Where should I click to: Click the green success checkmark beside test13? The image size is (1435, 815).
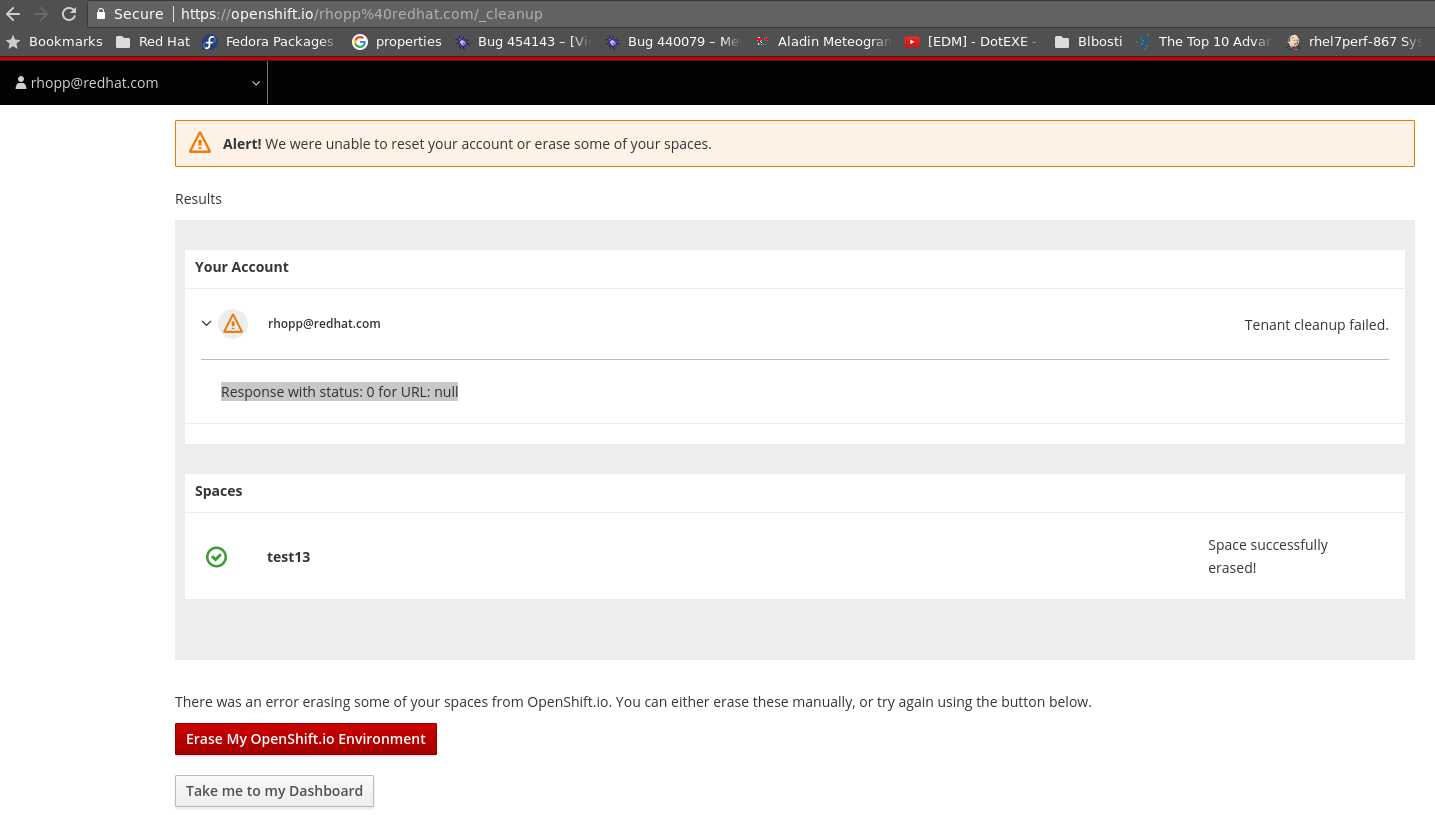click(216, 557)
